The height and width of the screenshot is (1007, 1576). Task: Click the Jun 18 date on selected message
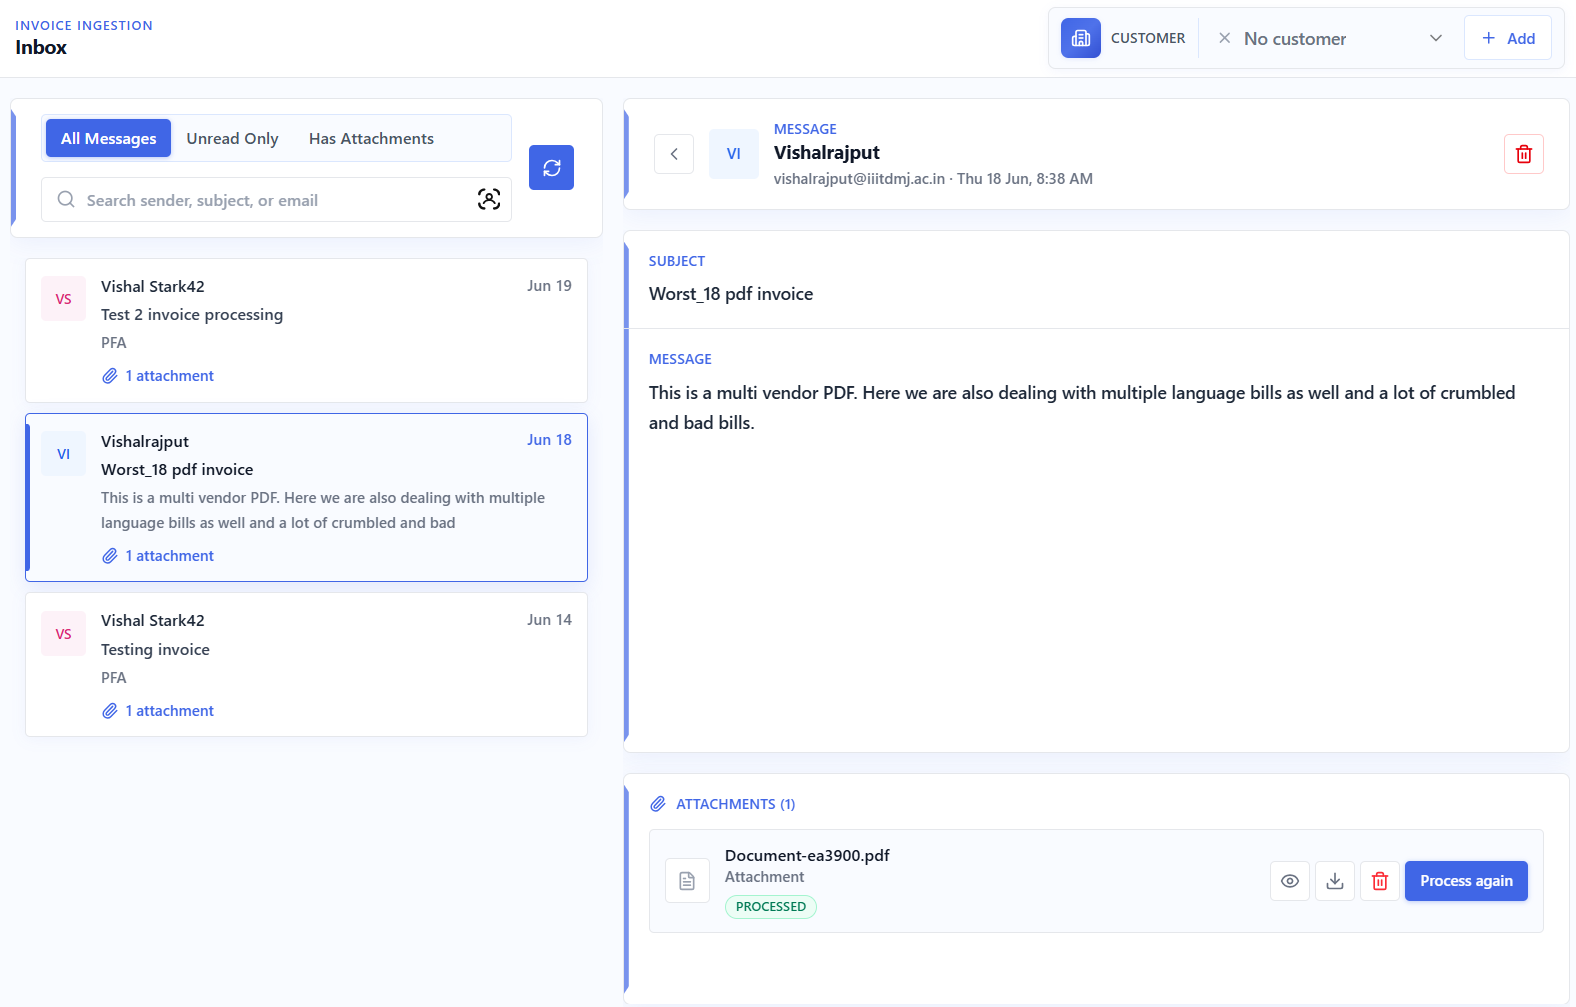tap(549, 440)
